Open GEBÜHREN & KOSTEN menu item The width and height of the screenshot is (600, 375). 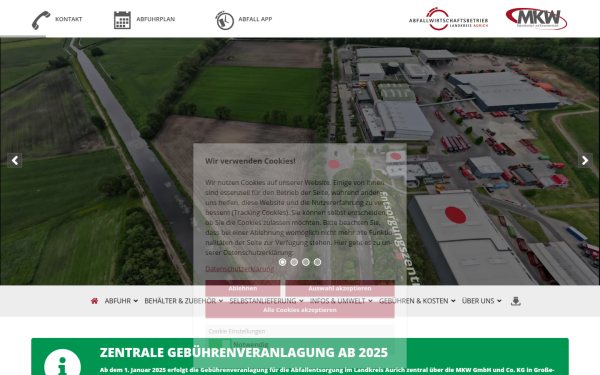click(414, 301)
